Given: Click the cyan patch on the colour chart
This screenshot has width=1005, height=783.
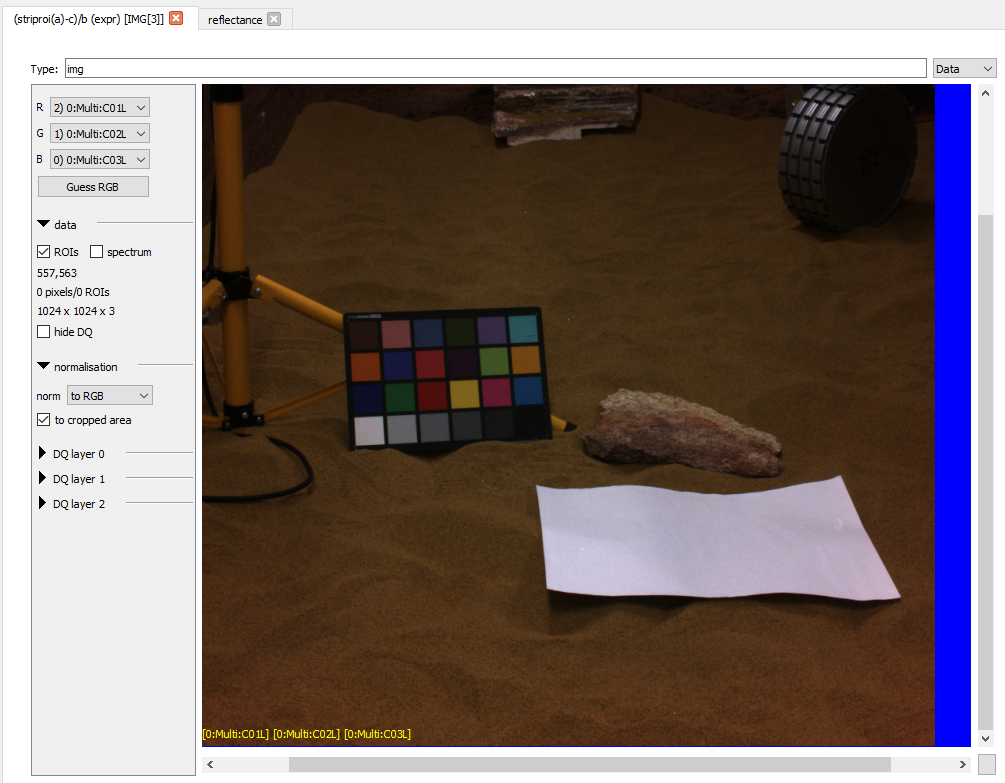Looking at the screenshot, I should [x=523, y=329].
